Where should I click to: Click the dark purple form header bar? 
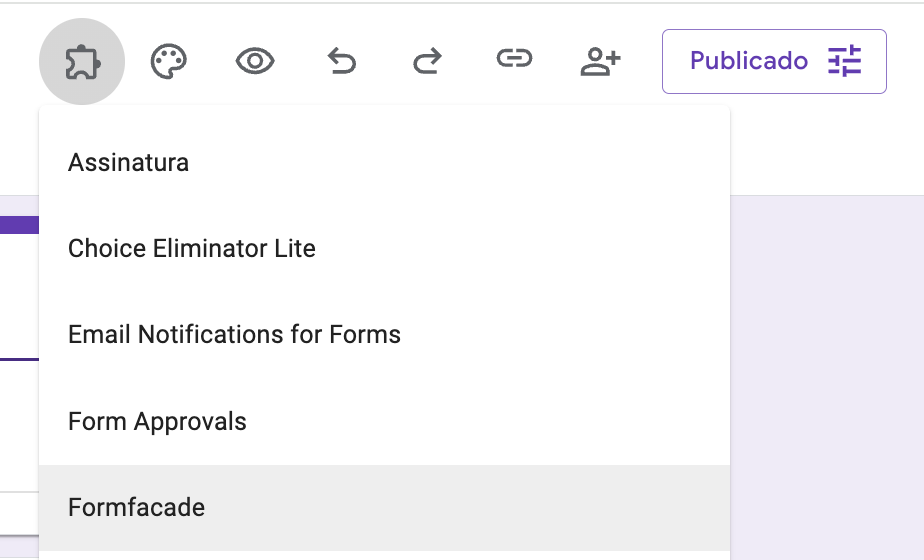(19, 225)
